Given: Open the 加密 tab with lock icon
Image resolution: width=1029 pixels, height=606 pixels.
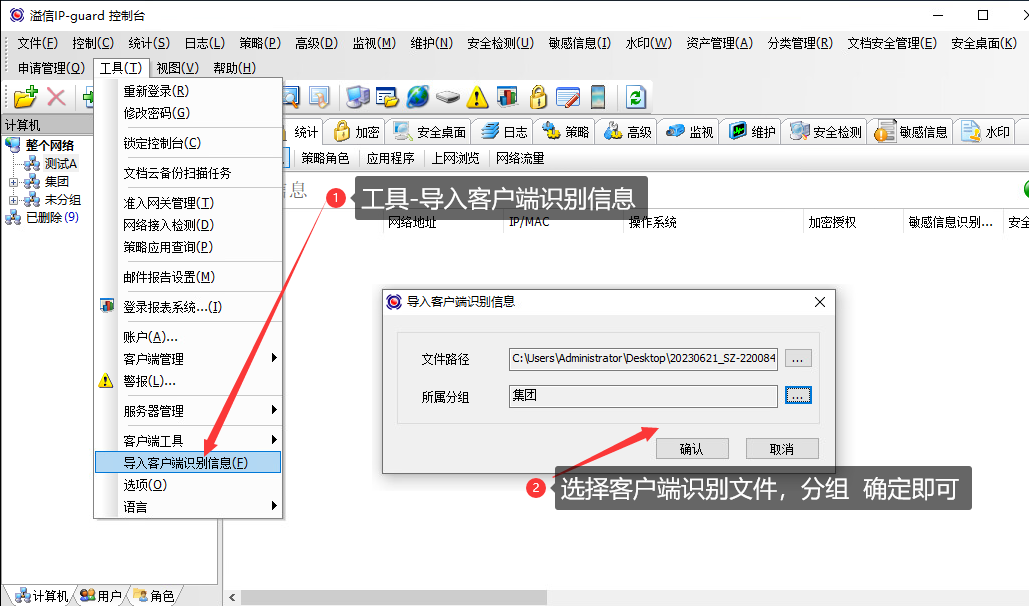Looking at the screenshot, I should pos(356,132).
